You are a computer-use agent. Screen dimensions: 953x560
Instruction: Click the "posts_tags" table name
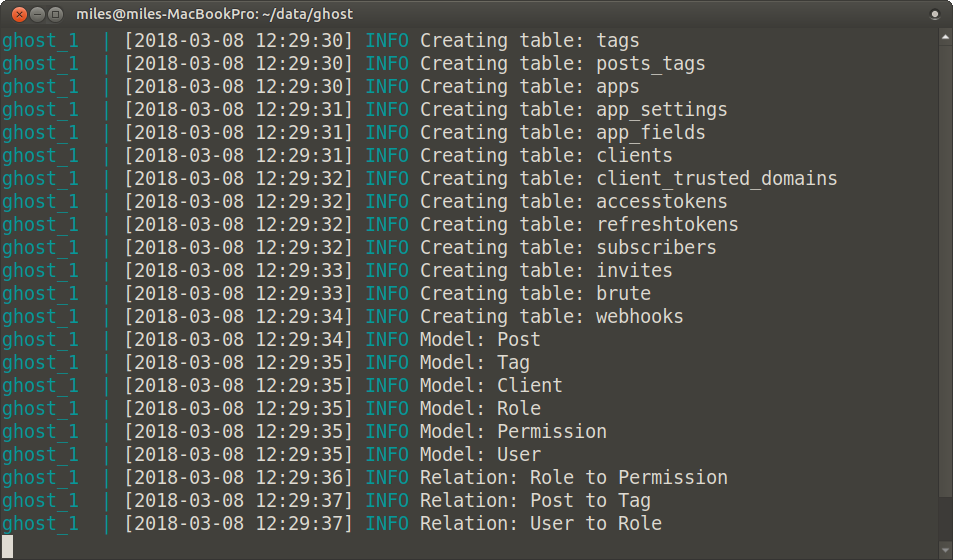click(x=651, y=64)
